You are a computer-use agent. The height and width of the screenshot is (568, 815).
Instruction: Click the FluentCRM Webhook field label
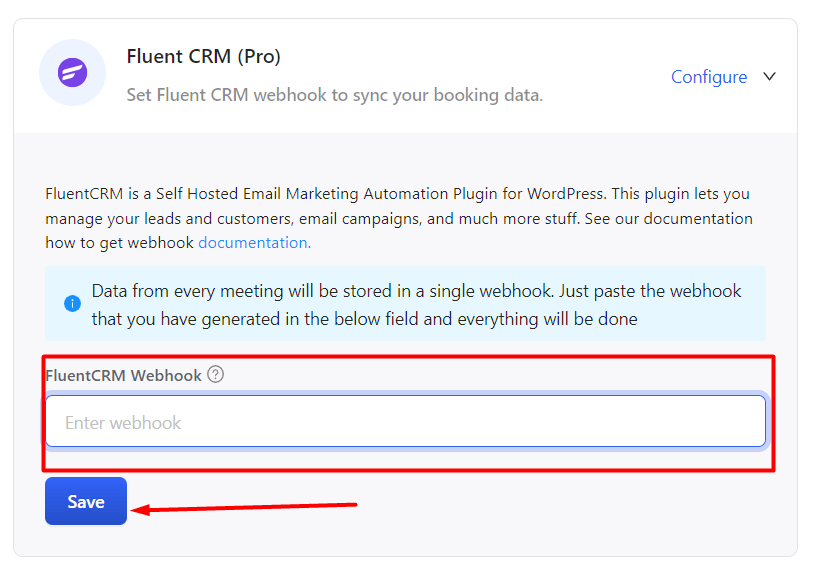(123, 375)
